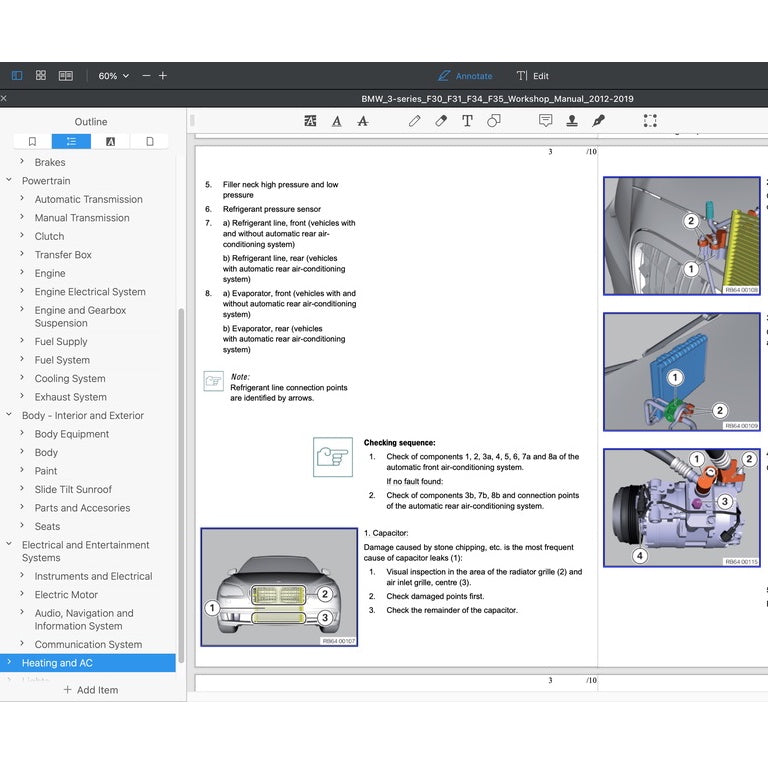Viewport: 768px width, 768px height.
Task: Select the text box tool
Action: pyautogui.click(x=467, y=120)
